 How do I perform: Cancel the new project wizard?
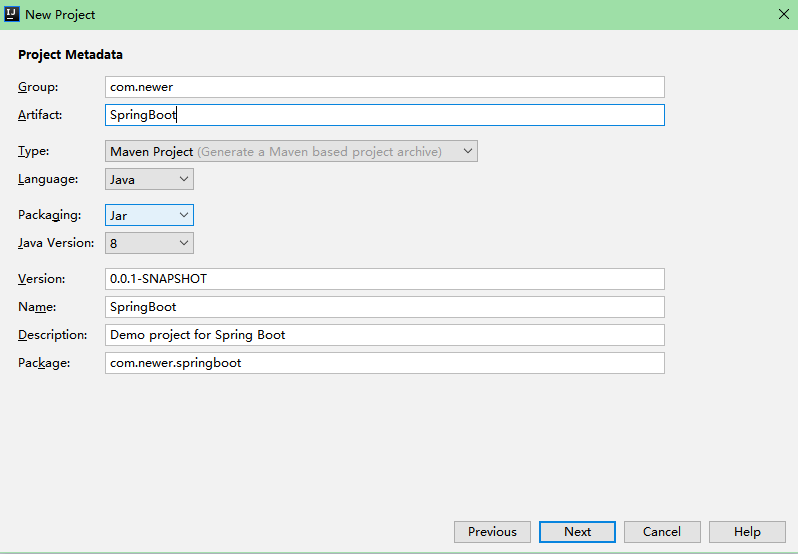click(662, 532)
